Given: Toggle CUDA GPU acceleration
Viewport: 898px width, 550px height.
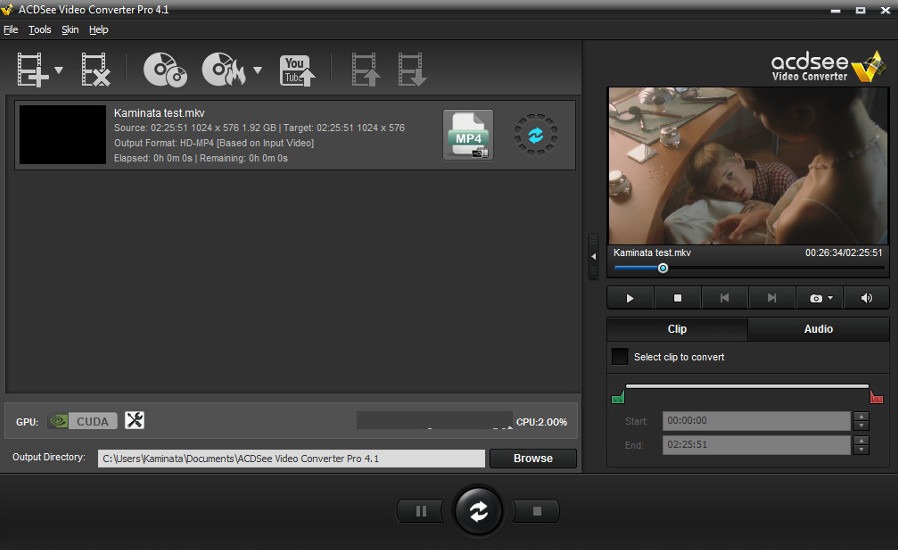Looking at the screenshot, I should (x=82, y=421).
